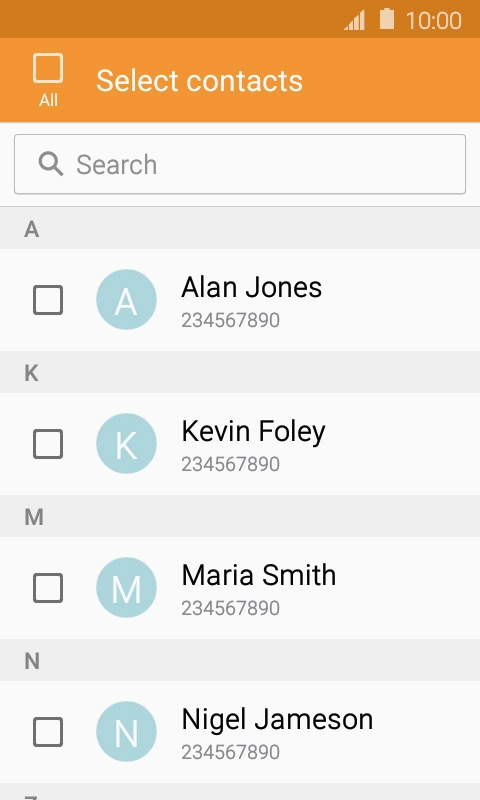
Task: Focus the Search contacts field
Action: 240,164
